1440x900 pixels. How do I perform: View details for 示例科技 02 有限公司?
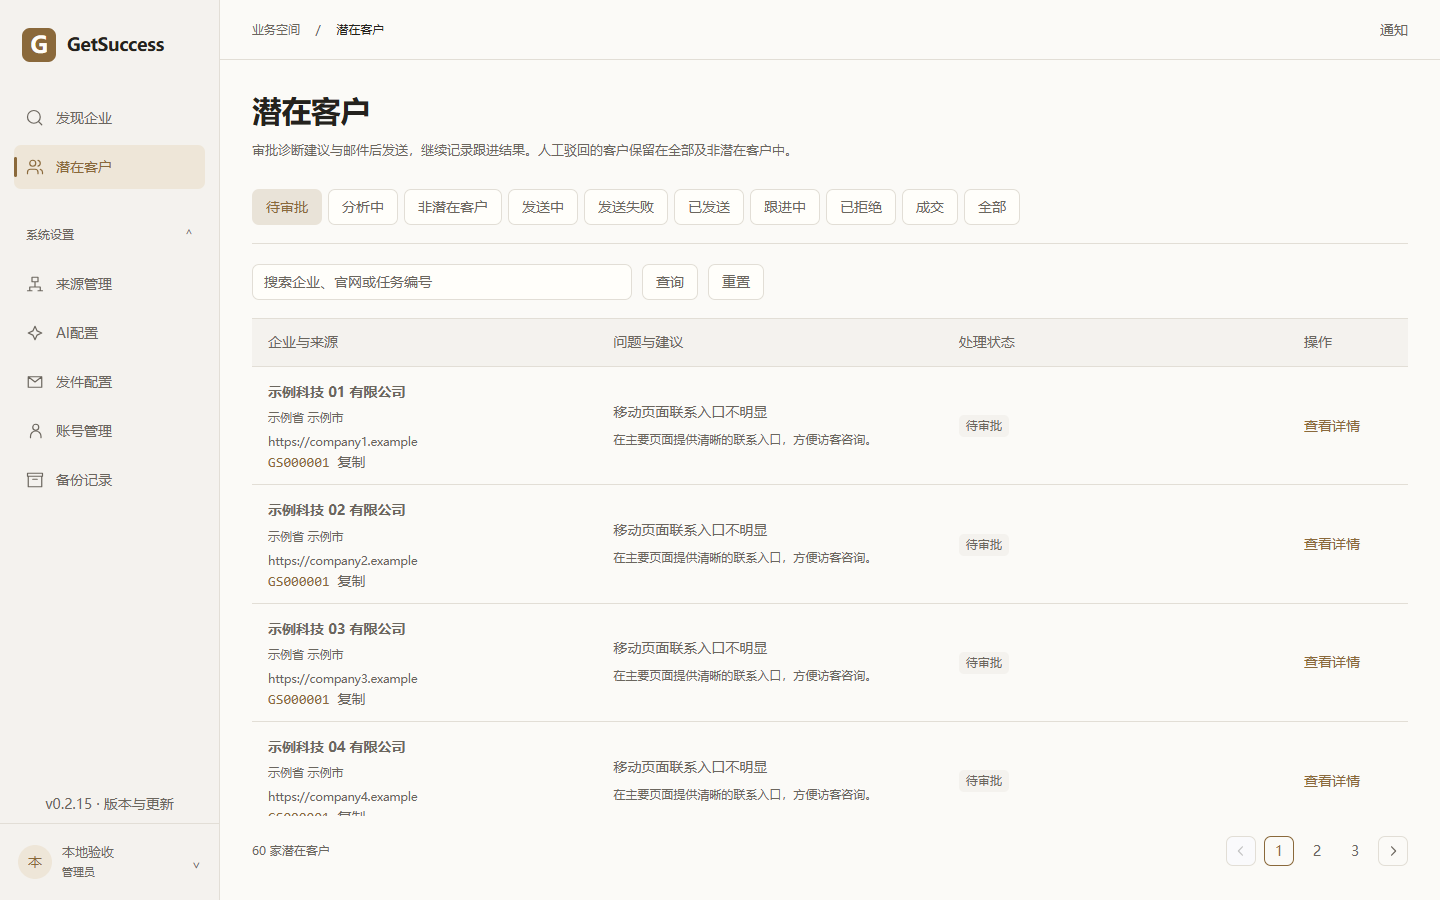[x=1332, y=544]
